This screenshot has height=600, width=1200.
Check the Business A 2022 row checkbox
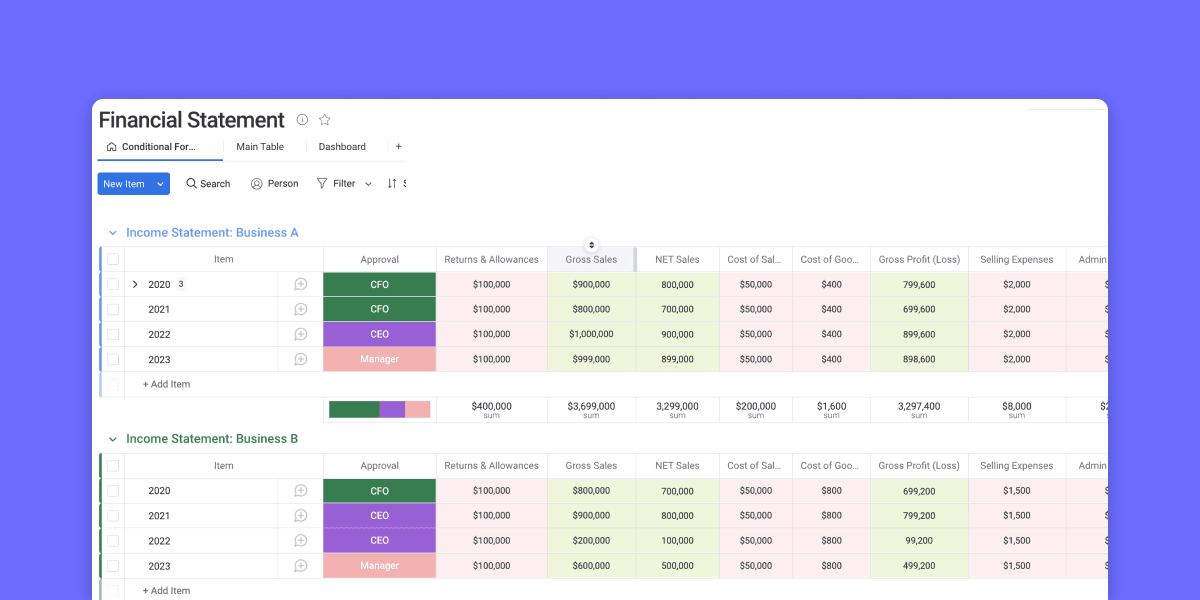pos(113,334)
